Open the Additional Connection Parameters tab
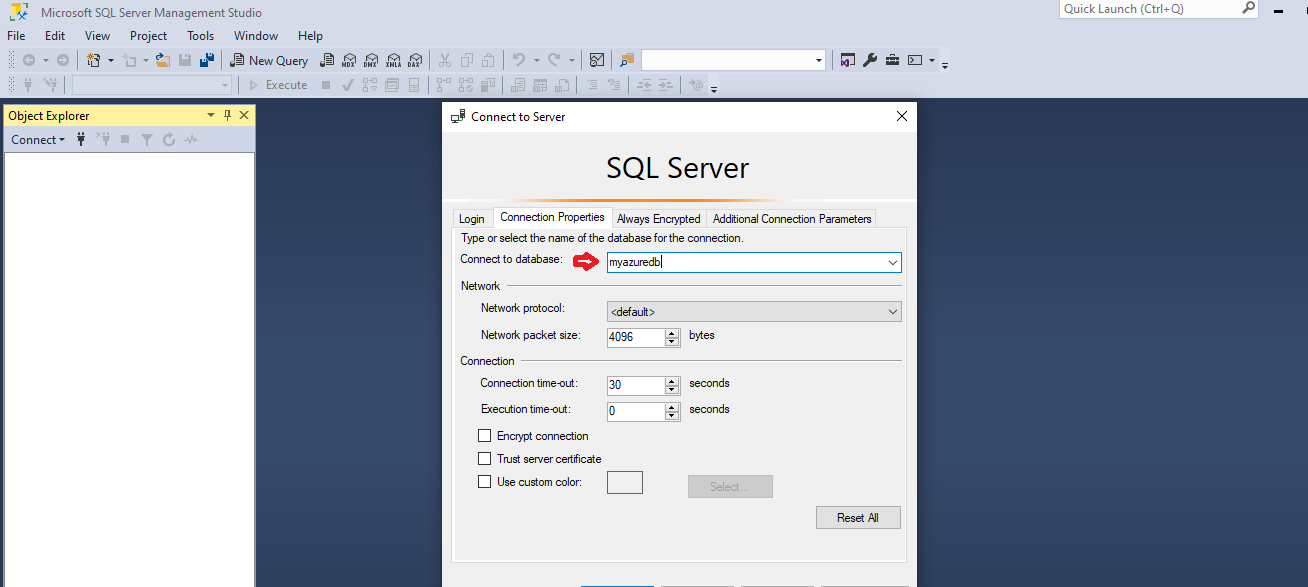 tap(792, 219)
